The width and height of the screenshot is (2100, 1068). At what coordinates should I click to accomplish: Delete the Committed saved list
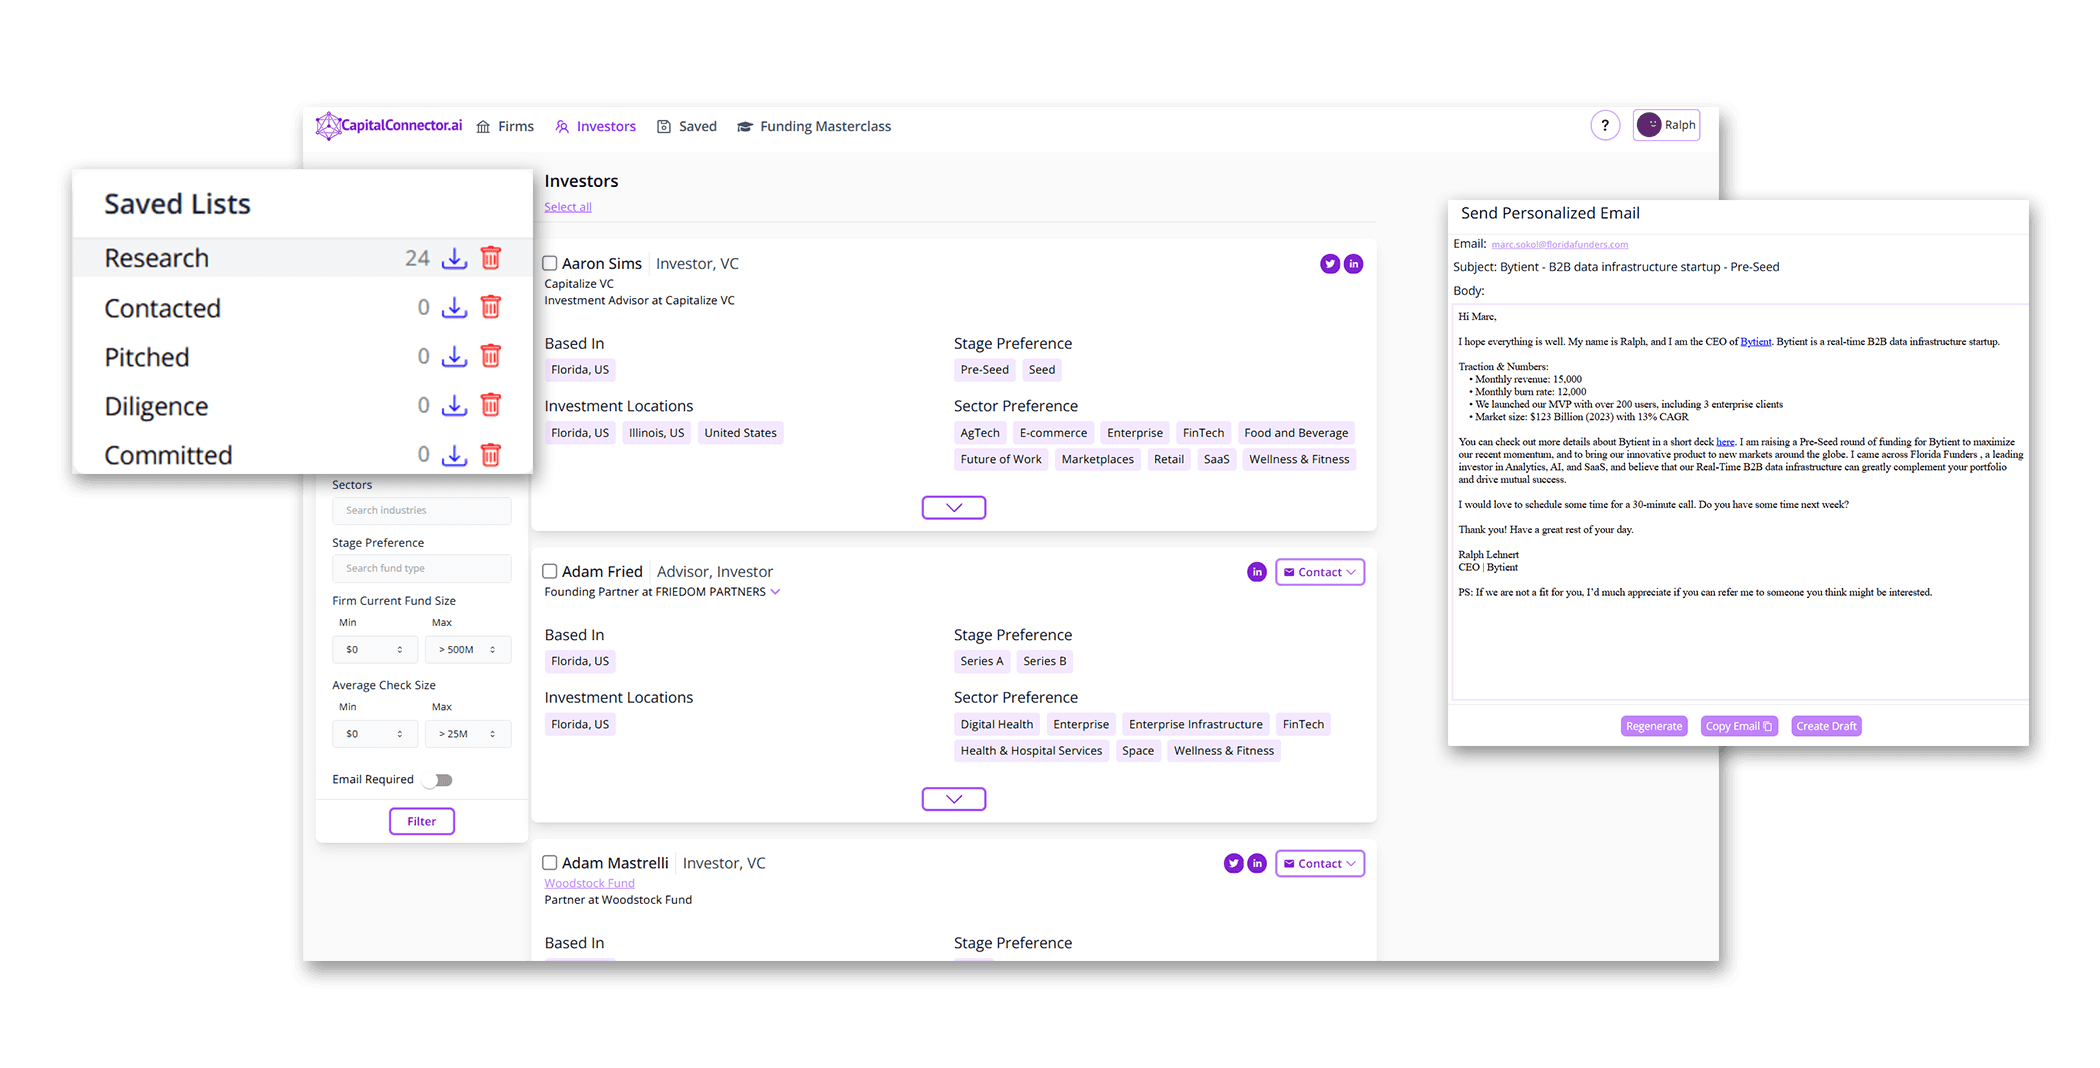(x=491, y=455)
